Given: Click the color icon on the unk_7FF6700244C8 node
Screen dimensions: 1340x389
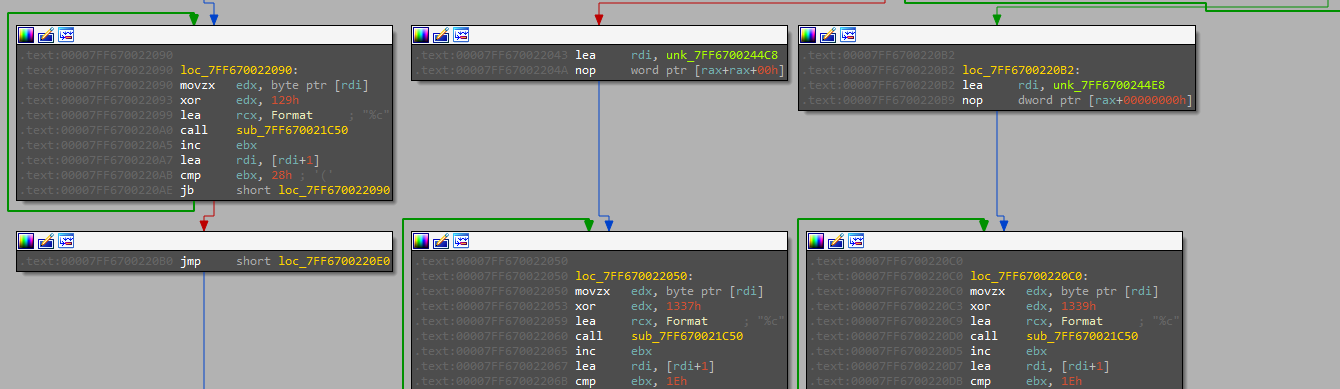Looking at the screenshot, I should 422,35.
